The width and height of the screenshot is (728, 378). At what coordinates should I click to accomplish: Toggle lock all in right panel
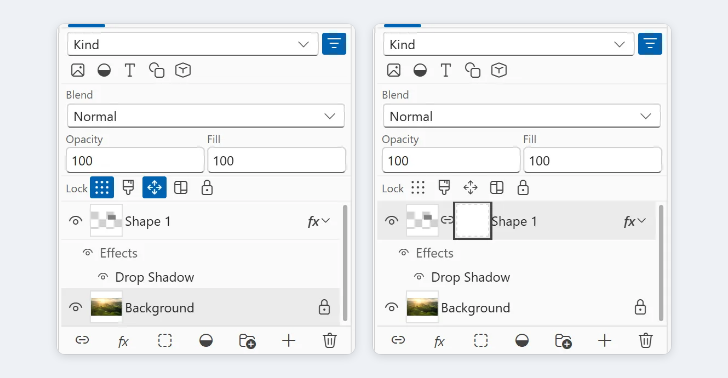pos(523,188)
